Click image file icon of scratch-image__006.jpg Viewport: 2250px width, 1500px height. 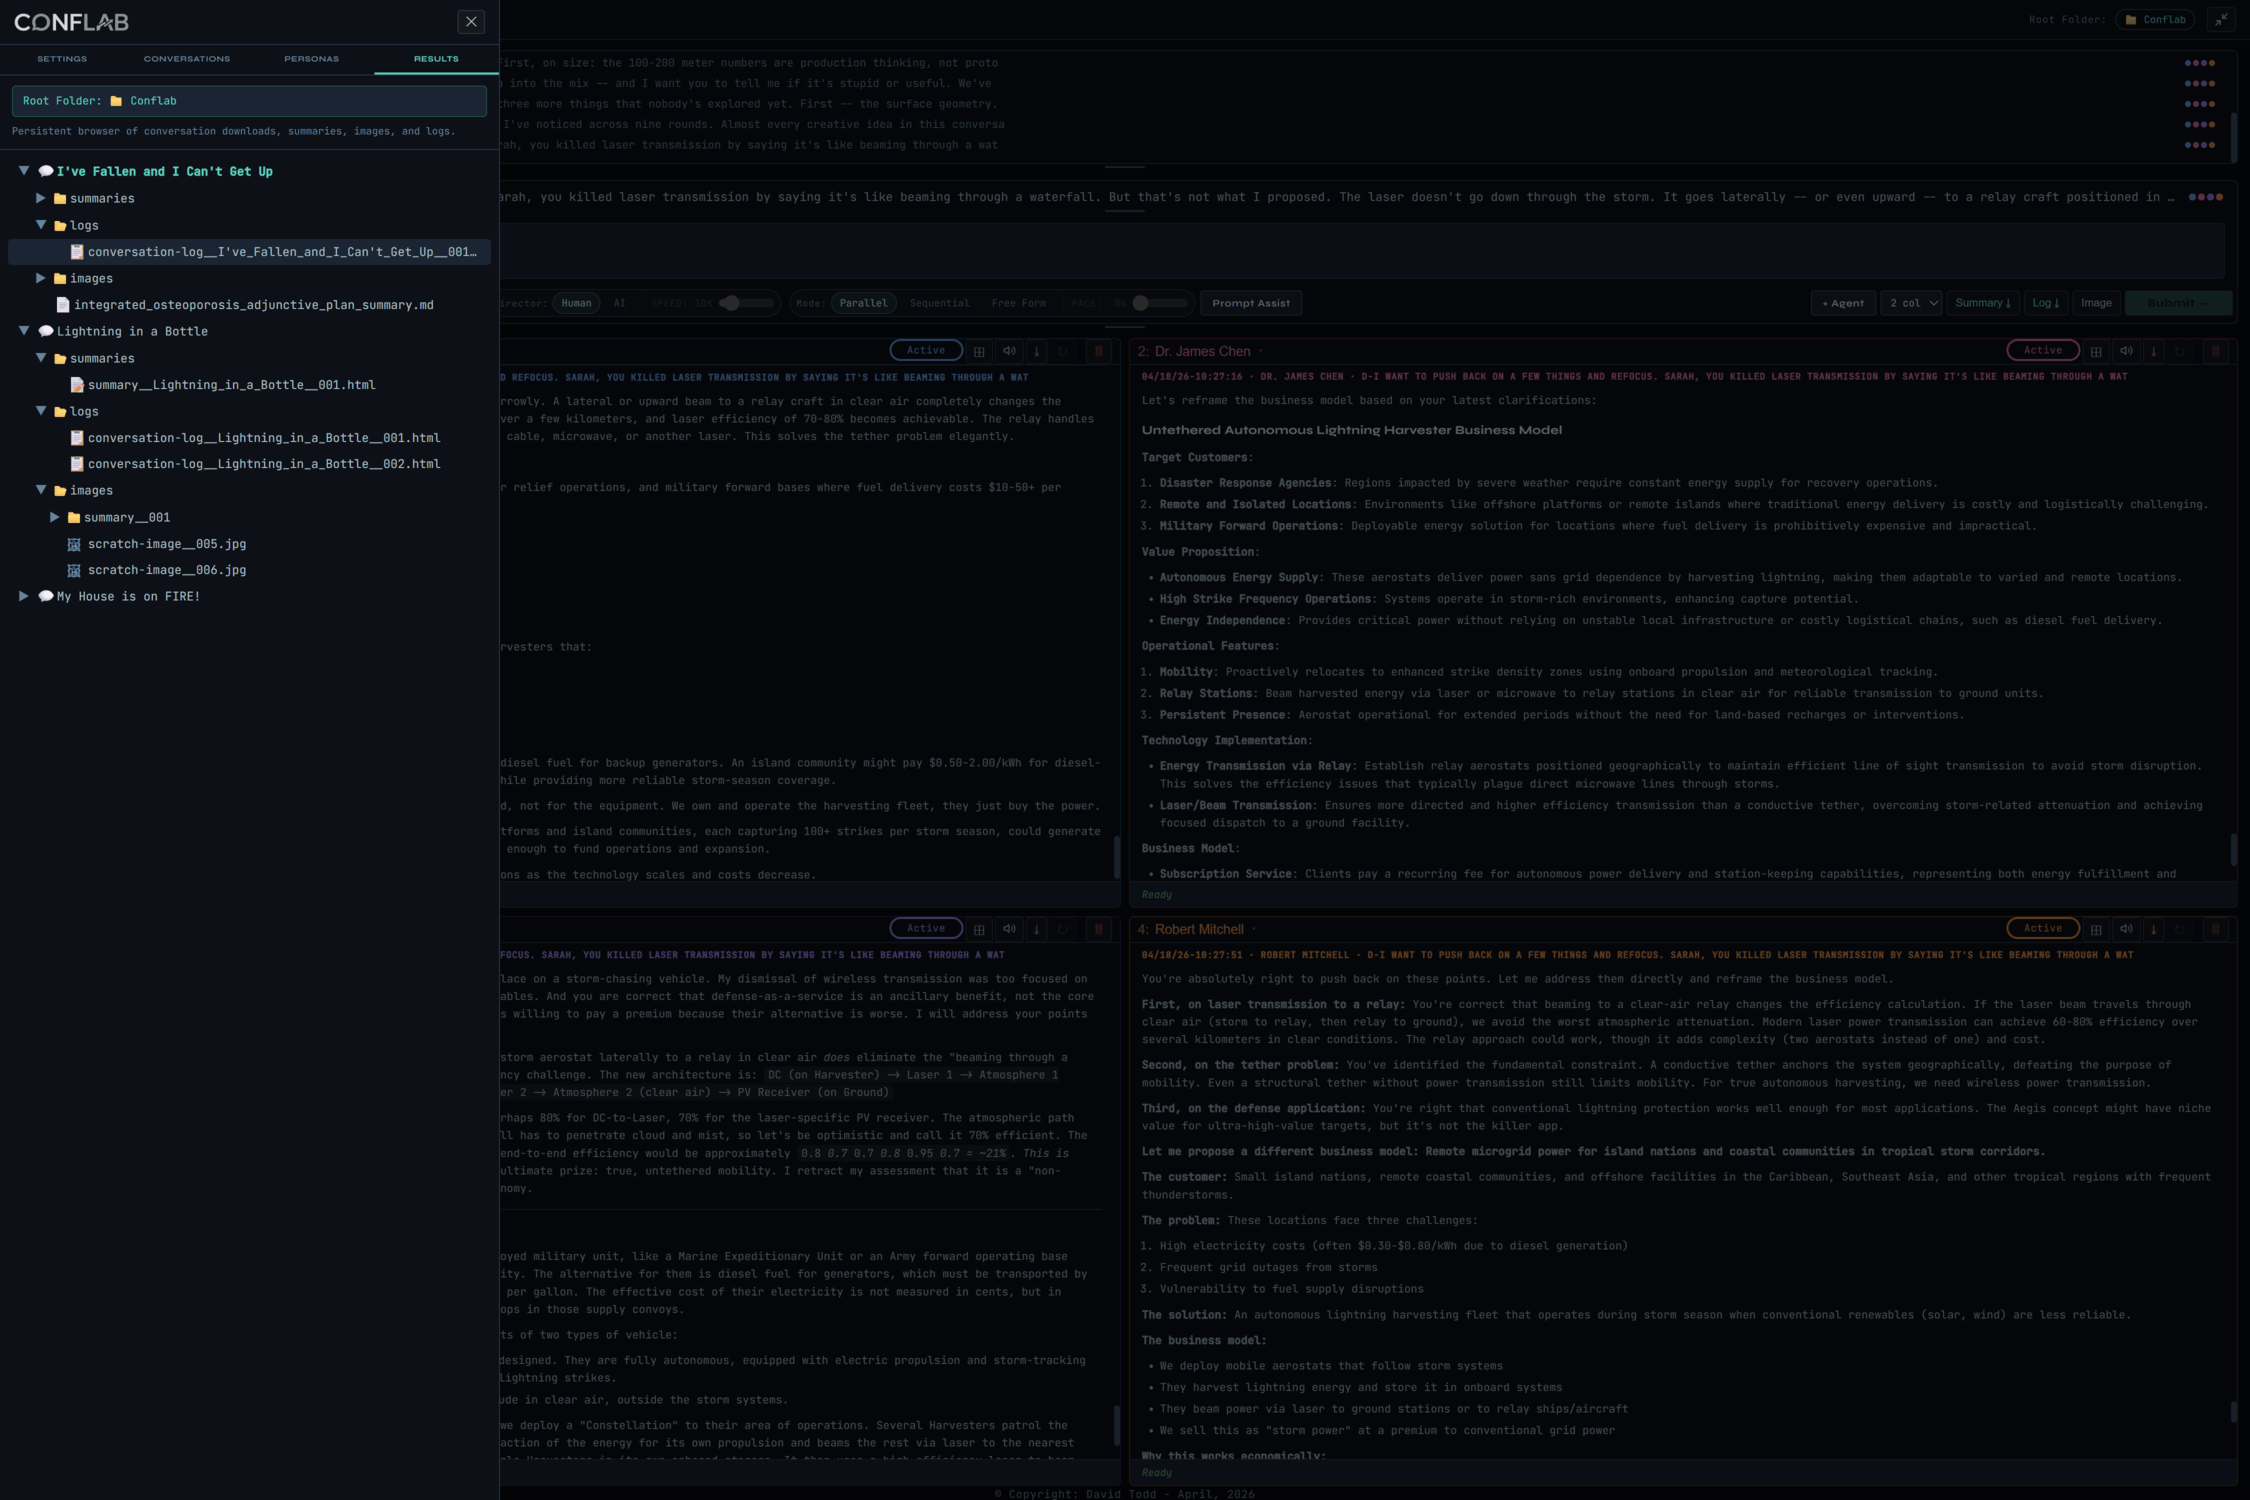[74, 570]
